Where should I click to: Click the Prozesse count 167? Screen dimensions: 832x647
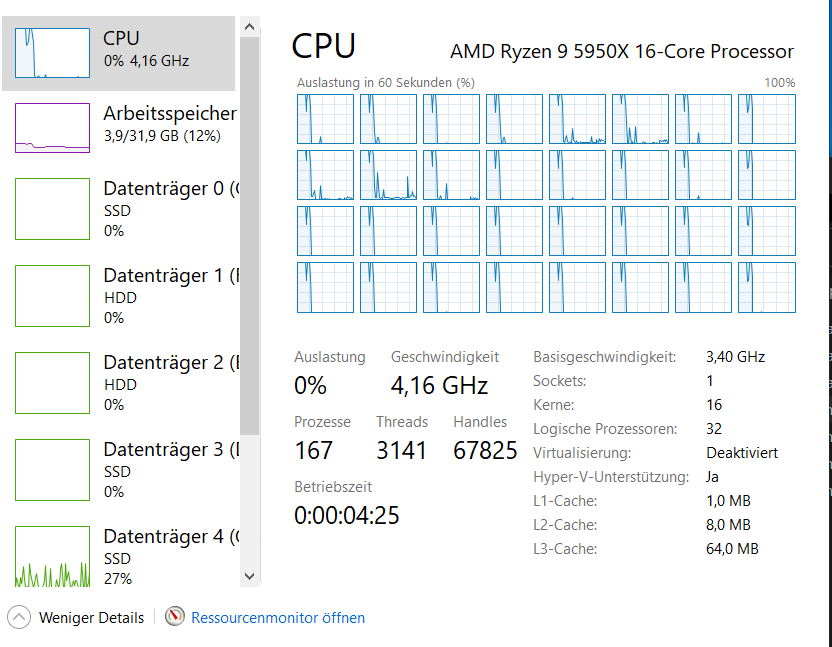tap(314, 451)
